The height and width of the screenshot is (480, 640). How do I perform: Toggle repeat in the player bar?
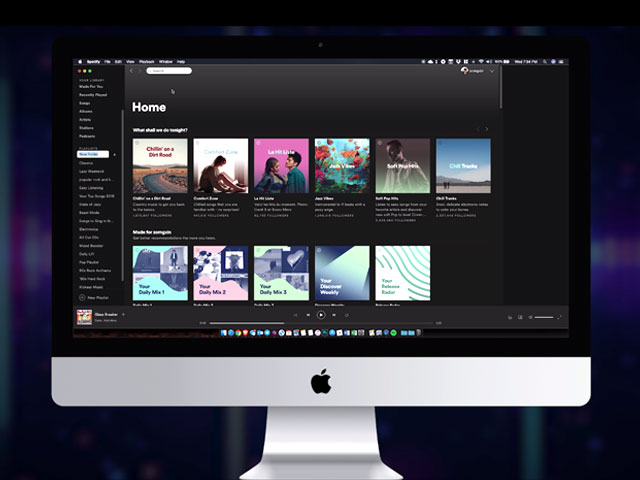click(347, 315)
